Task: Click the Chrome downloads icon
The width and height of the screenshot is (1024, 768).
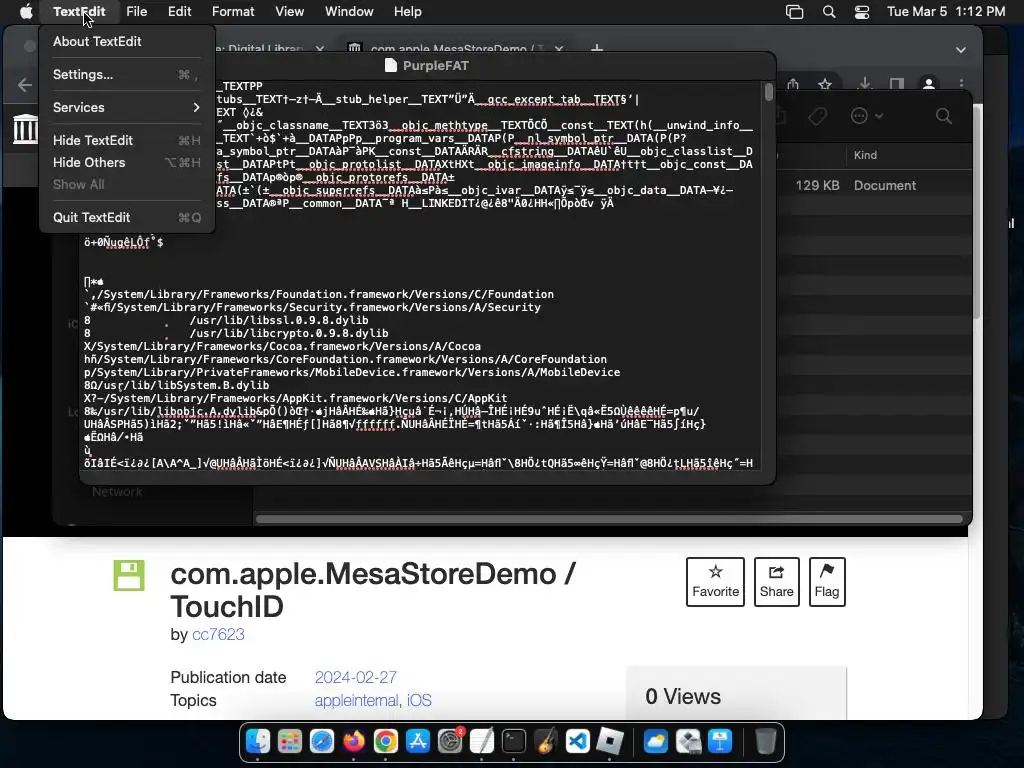Action: click(x=865, y=84)
